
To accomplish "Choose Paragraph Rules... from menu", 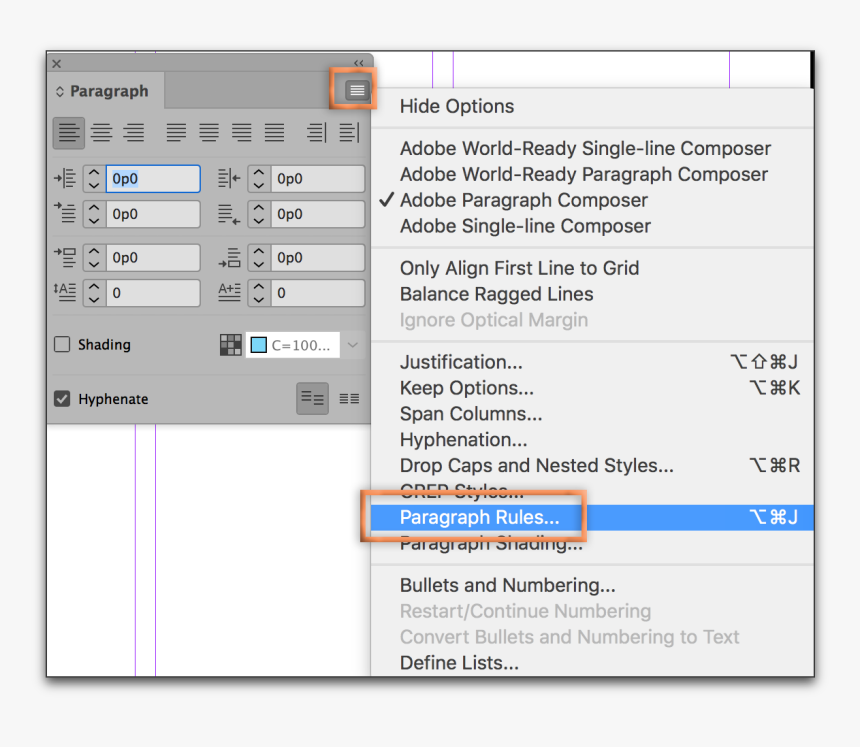I will pyautogui.click(x=592, y=517).
